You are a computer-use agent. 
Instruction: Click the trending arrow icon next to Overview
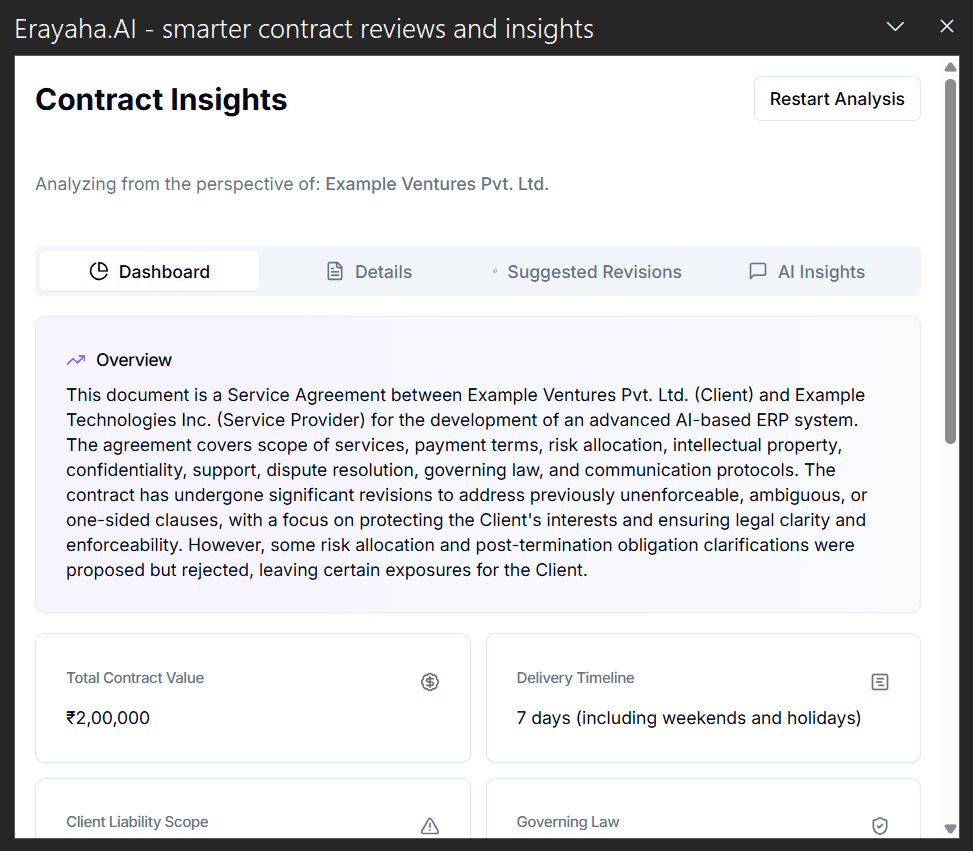click(76, 360)
